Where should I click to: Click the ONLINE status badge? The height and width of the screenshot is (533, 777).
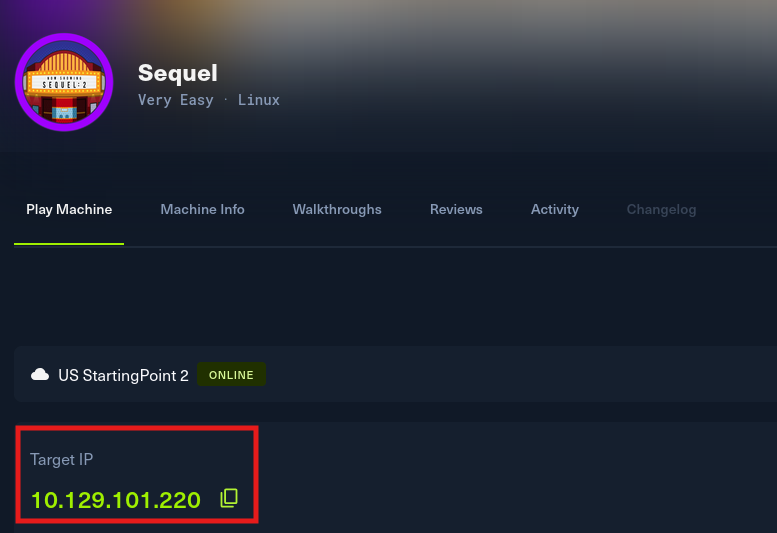click(x=231, y=374)
